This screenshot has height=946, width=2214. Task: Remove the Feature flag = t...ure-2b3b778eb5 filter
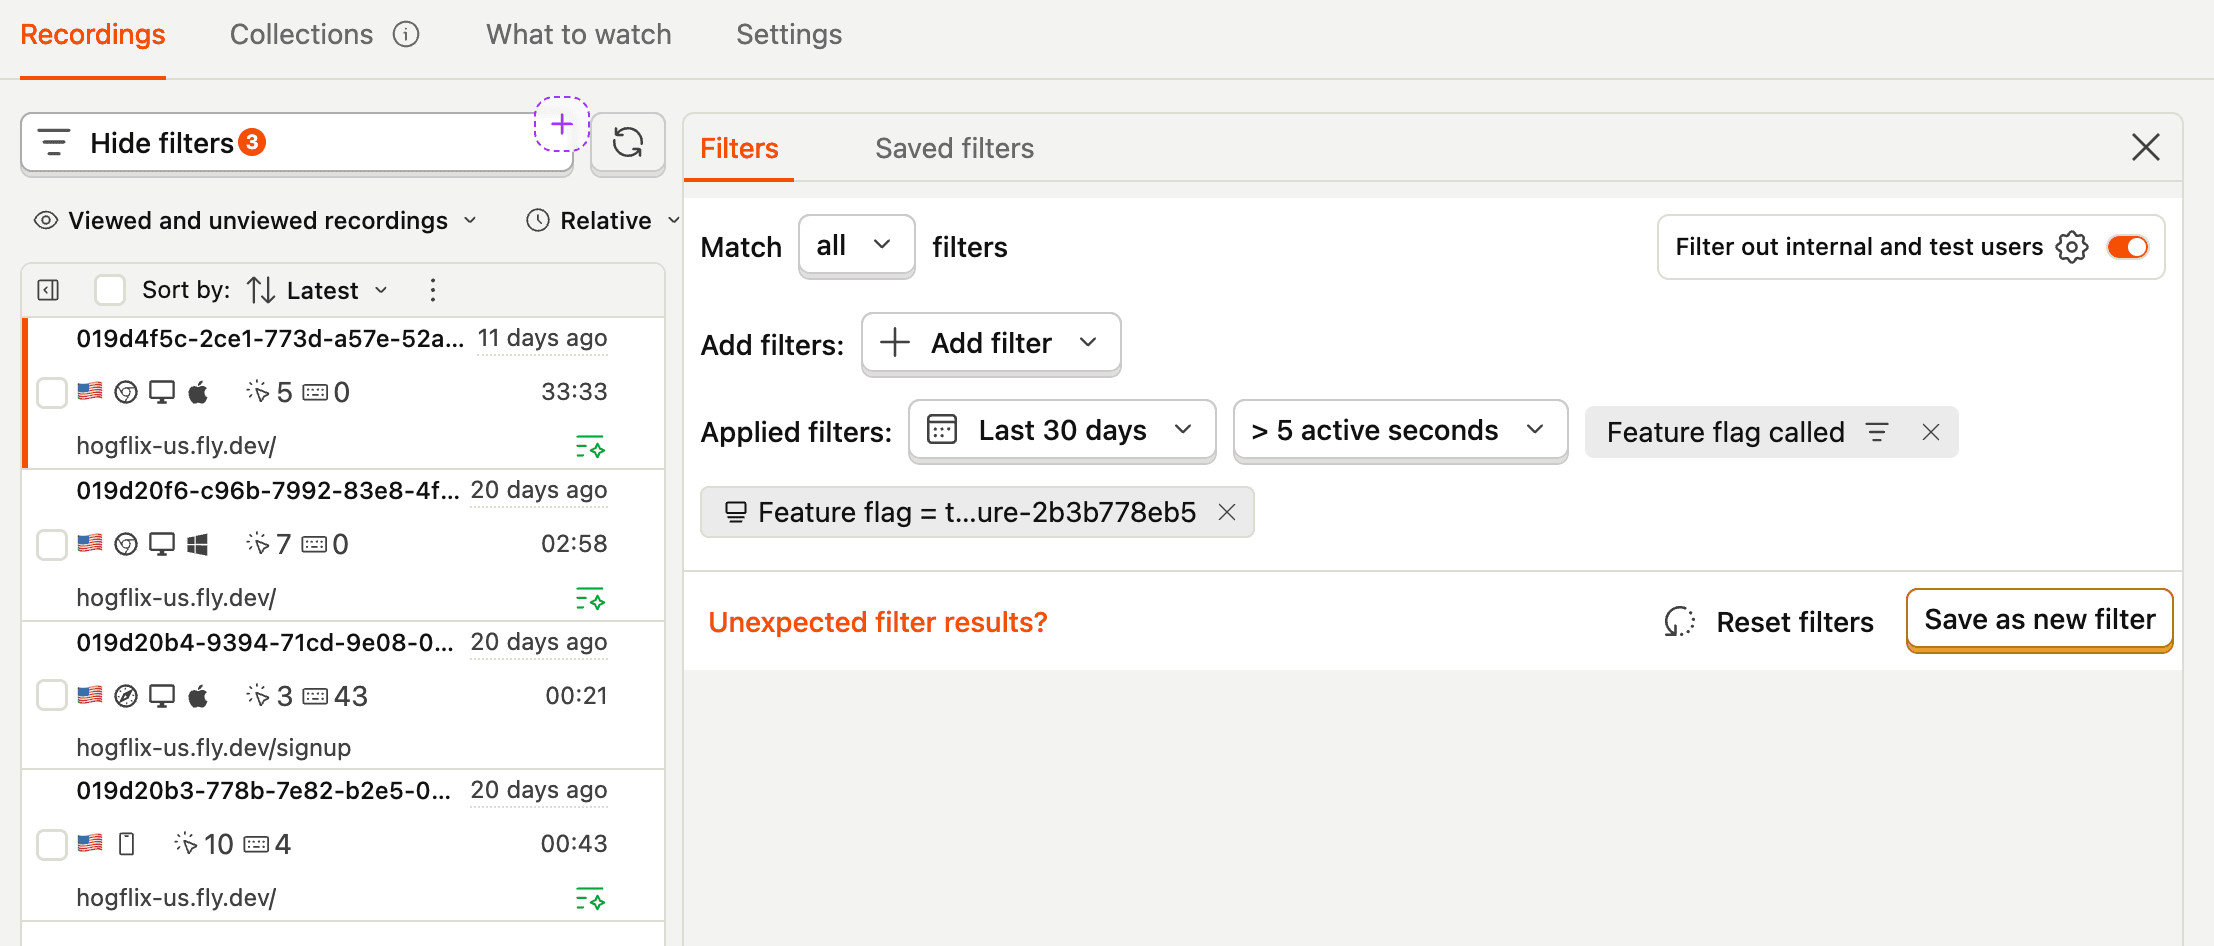coord(1227,512)
